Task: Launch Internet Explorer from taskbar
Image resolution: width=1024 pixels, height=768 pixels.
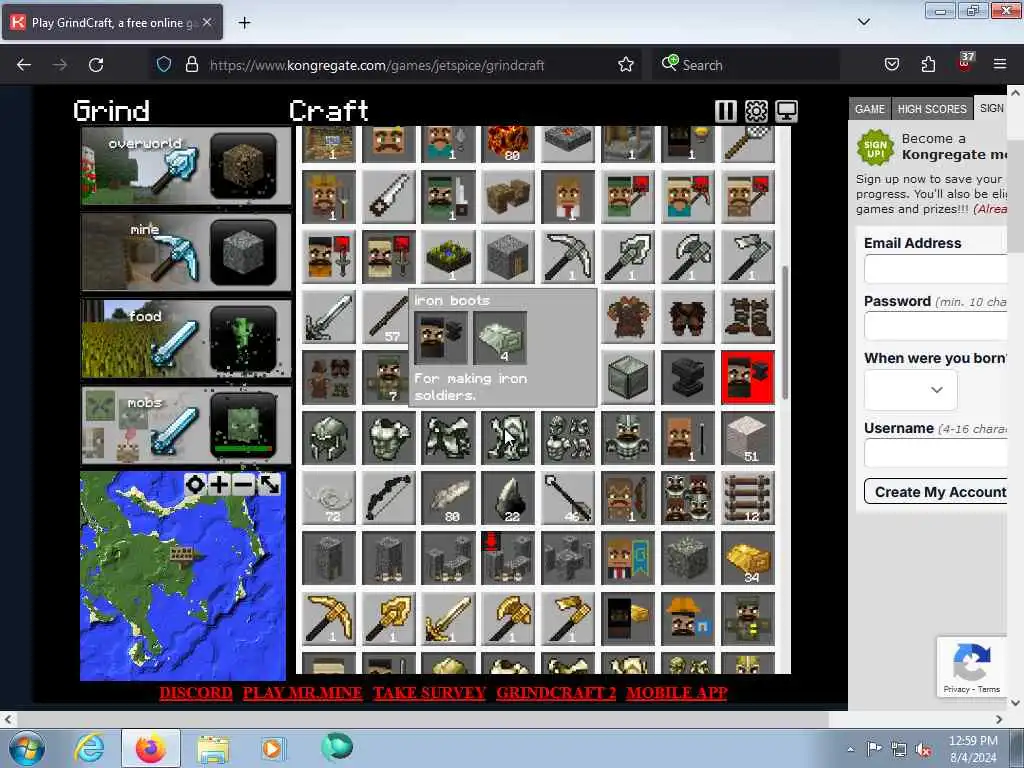Action: 89,748
